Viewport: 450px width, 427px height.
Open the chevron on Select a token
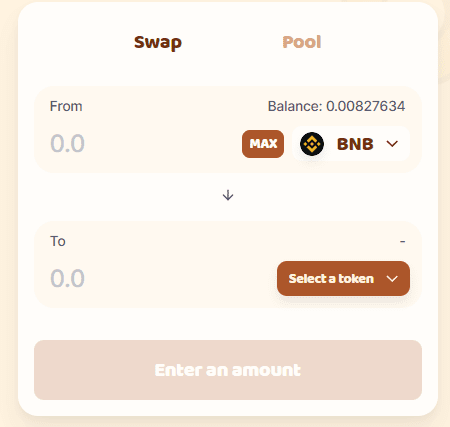tap(392, 279)
